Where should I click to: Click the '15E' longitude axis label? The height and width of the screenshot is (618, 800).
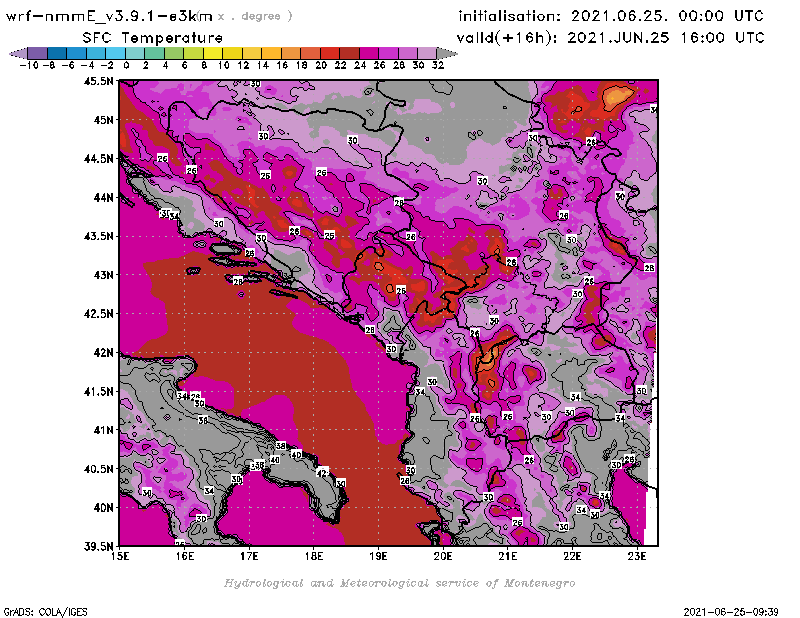click(x=120, y=556)
